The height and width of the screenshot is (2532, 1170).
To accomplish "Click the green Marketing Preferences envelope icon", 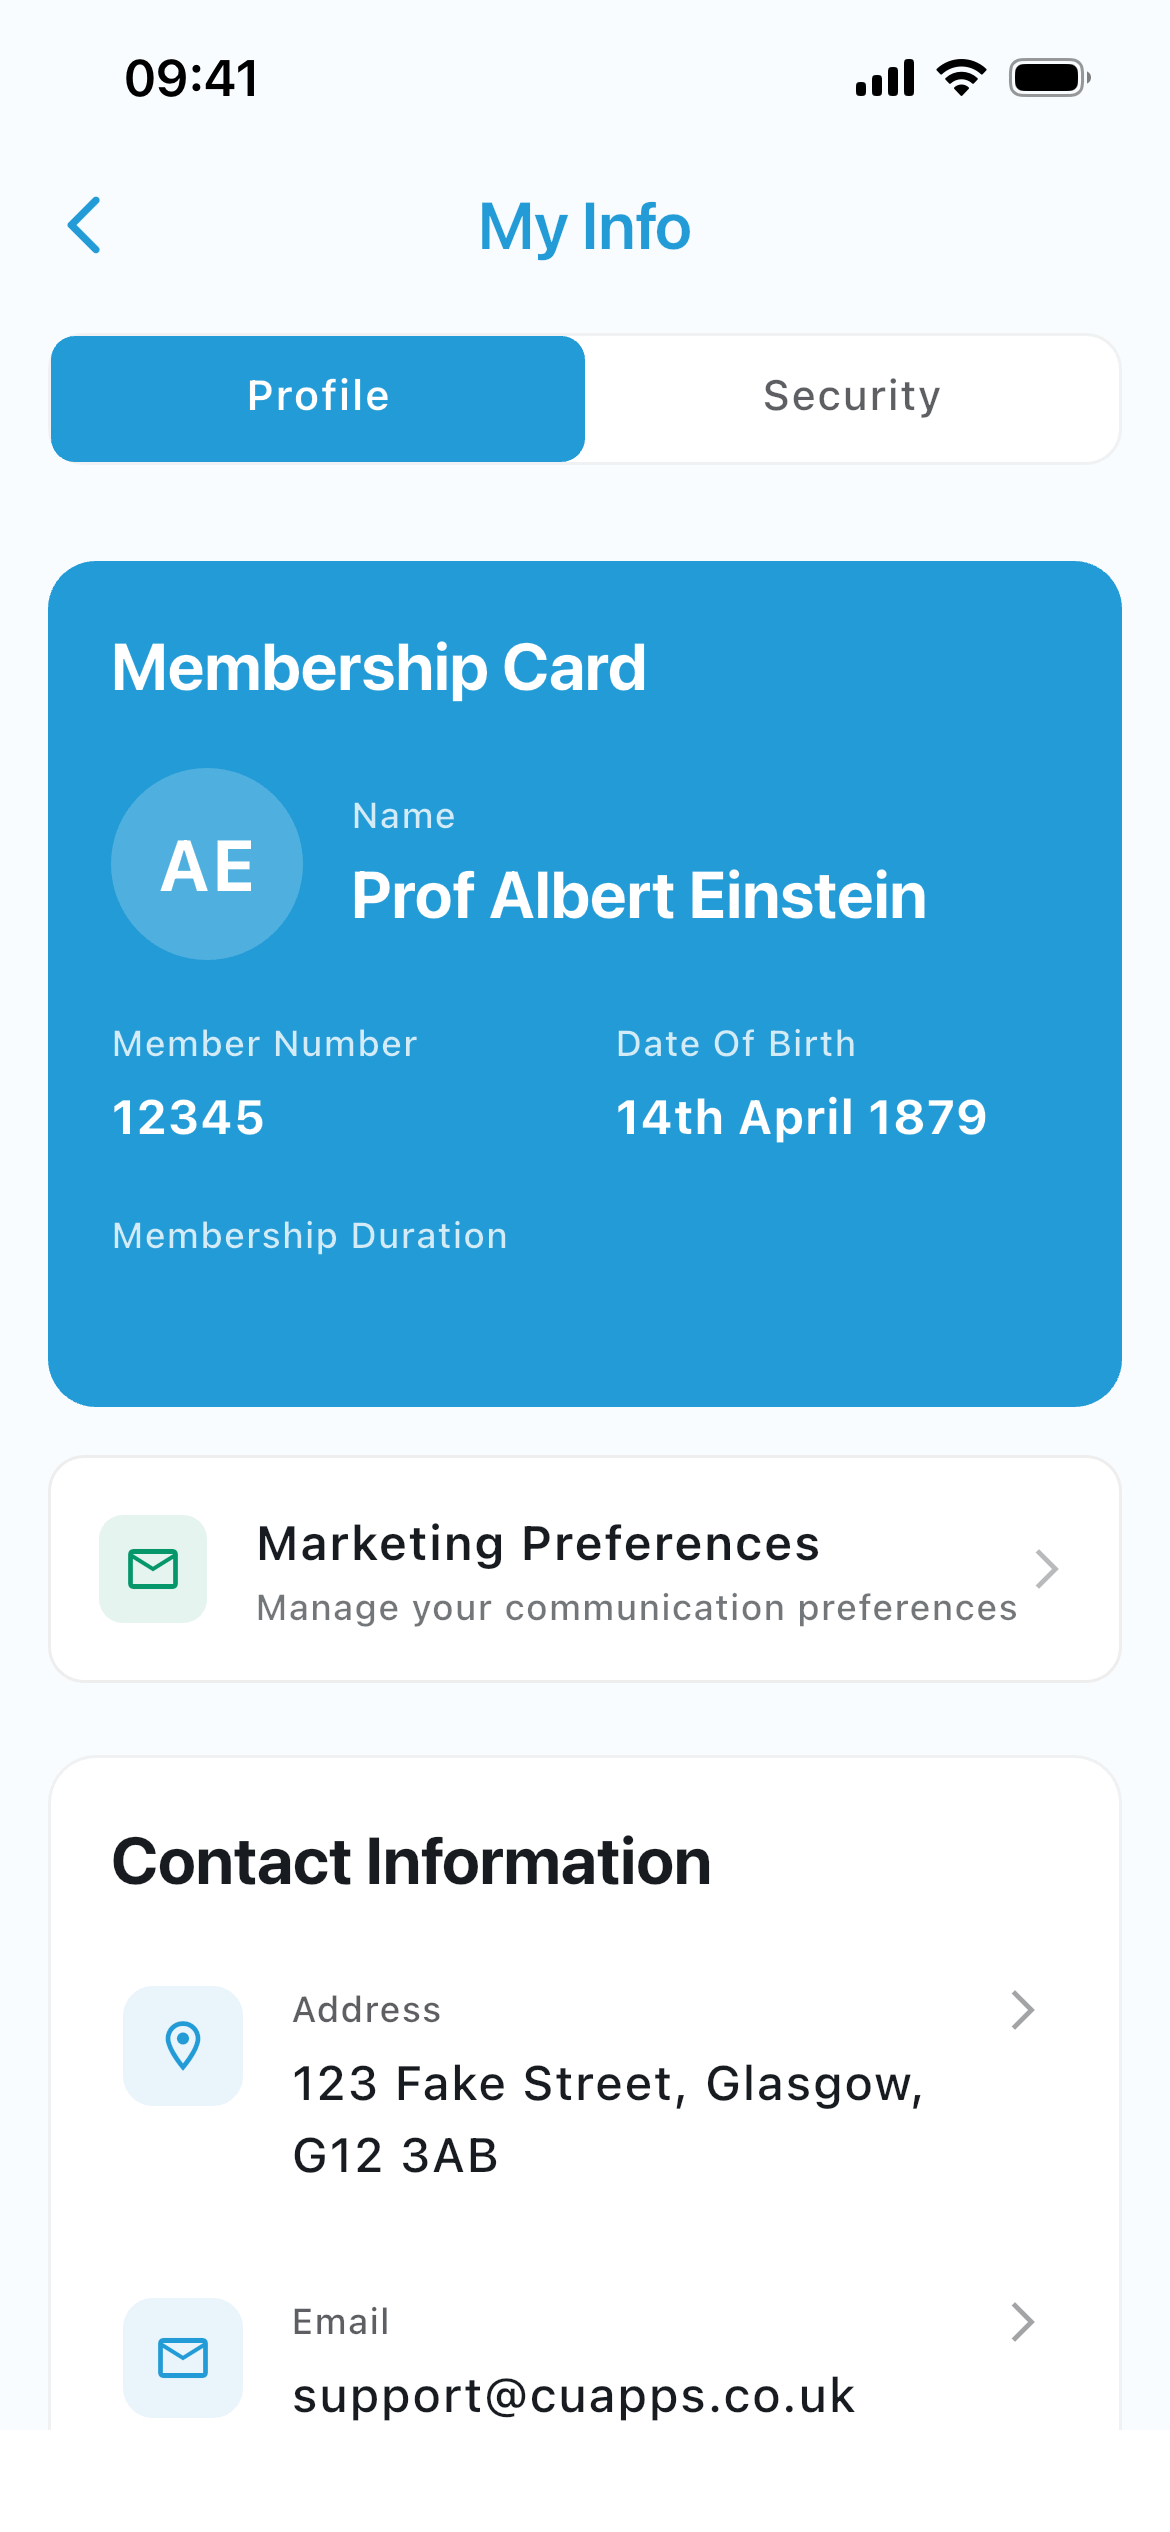I will pyautogui.click(x=153, y=1568).
